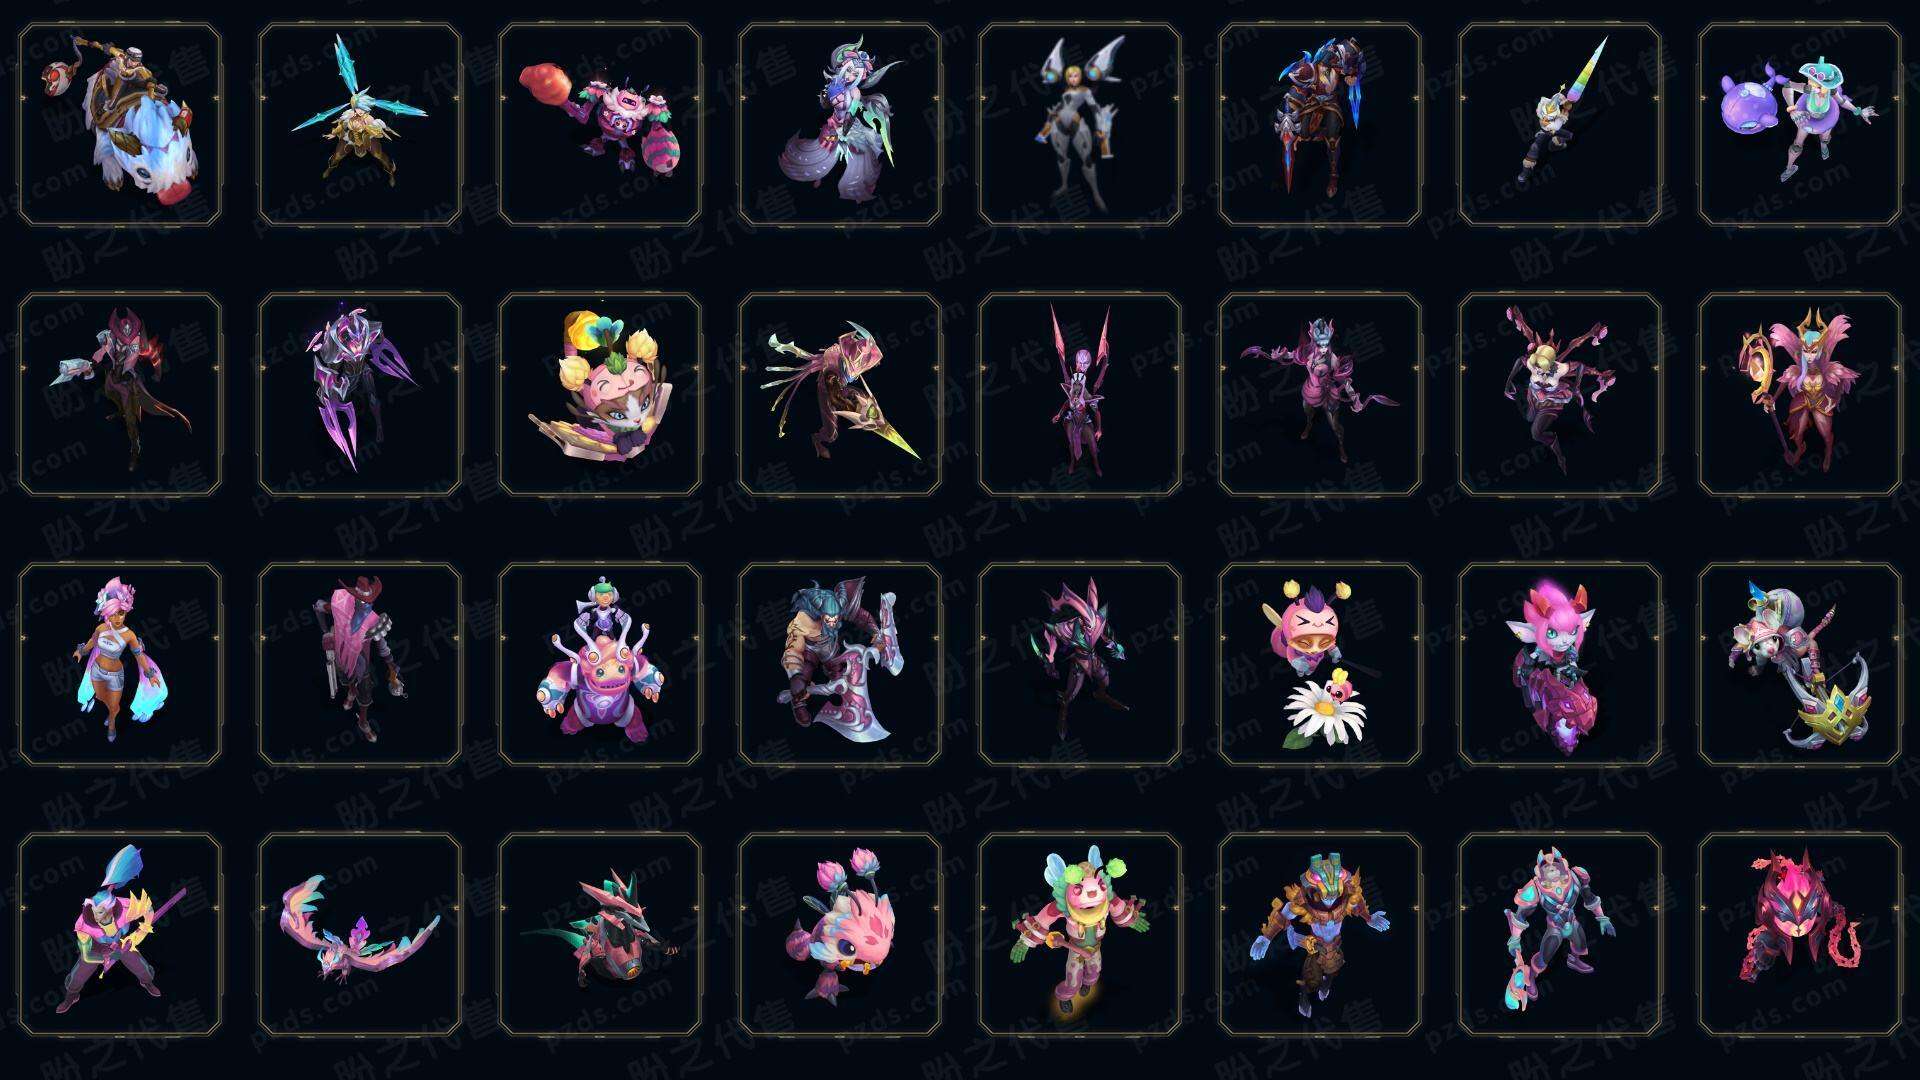
Task: Select the pink feathered bird creature
Action: pyautogui.click(x=360, y=934)
